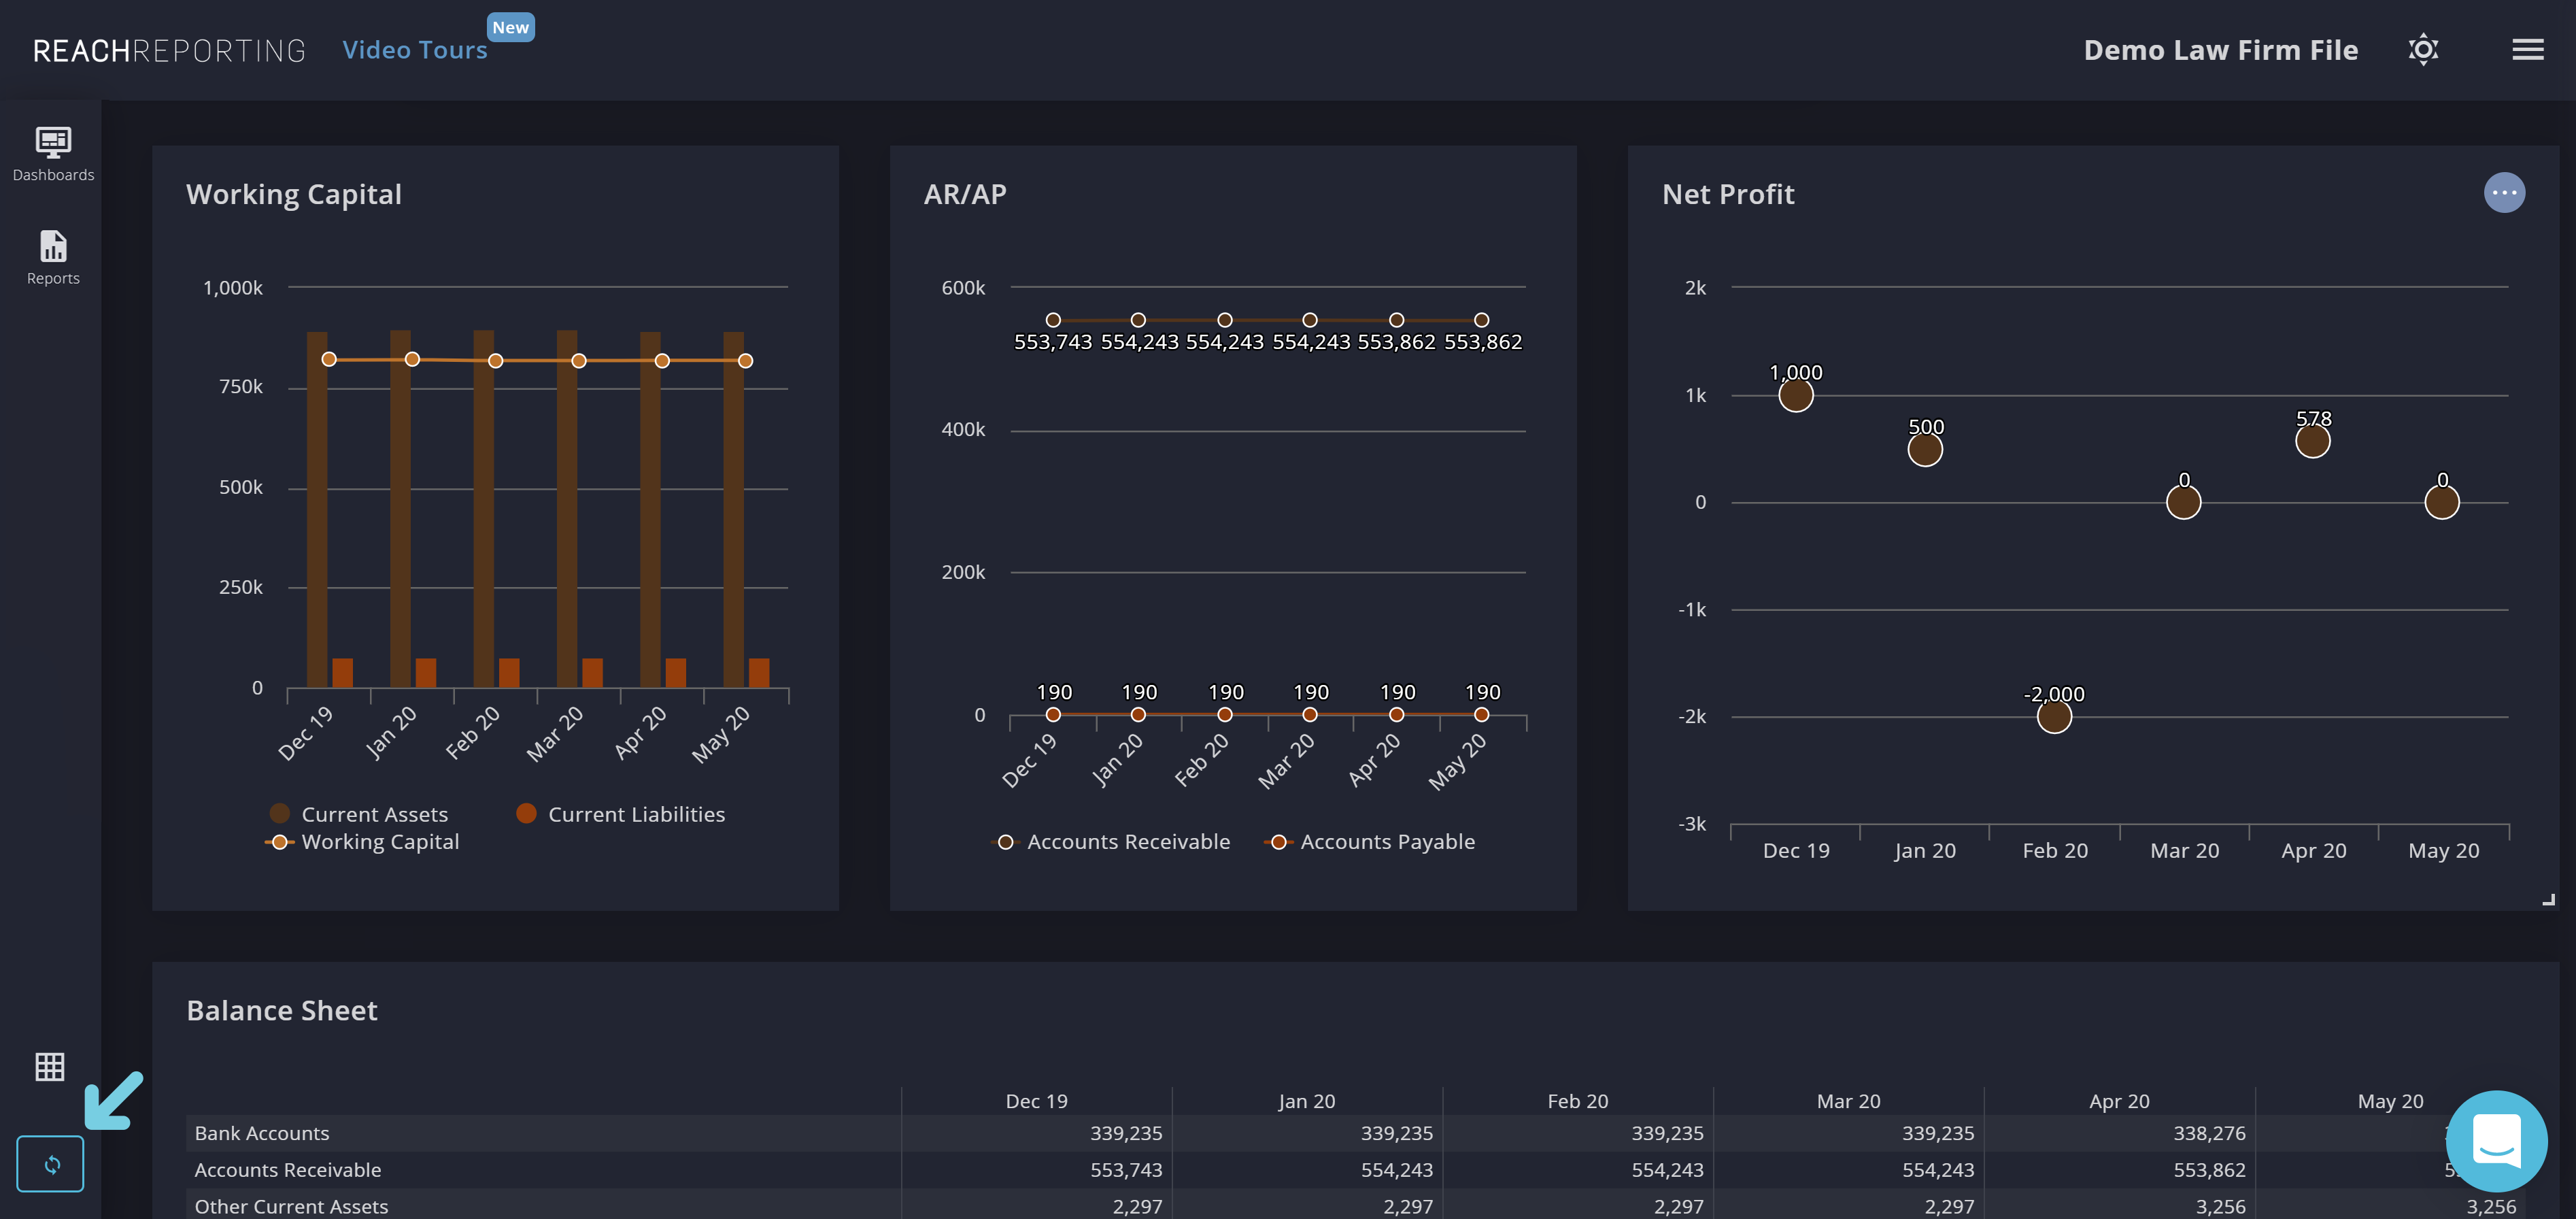The width and height of the screenshot is (2576, 1219).
Task: Click the May 20 column header in table
Action: click(x=2390, y=1101)
